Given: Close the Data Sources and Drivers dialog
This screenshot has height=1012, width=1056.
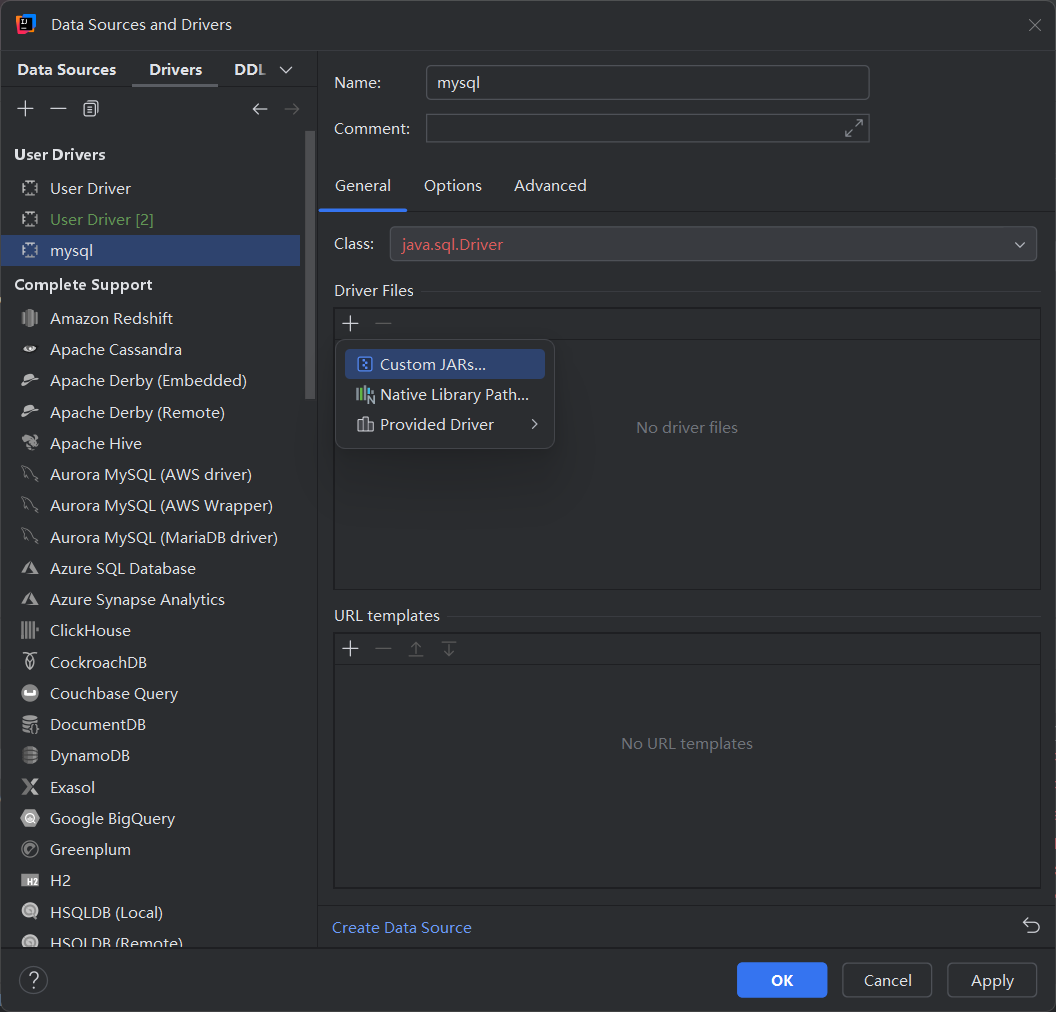Looking at the screenshot, I should (x=1034, y=25).
